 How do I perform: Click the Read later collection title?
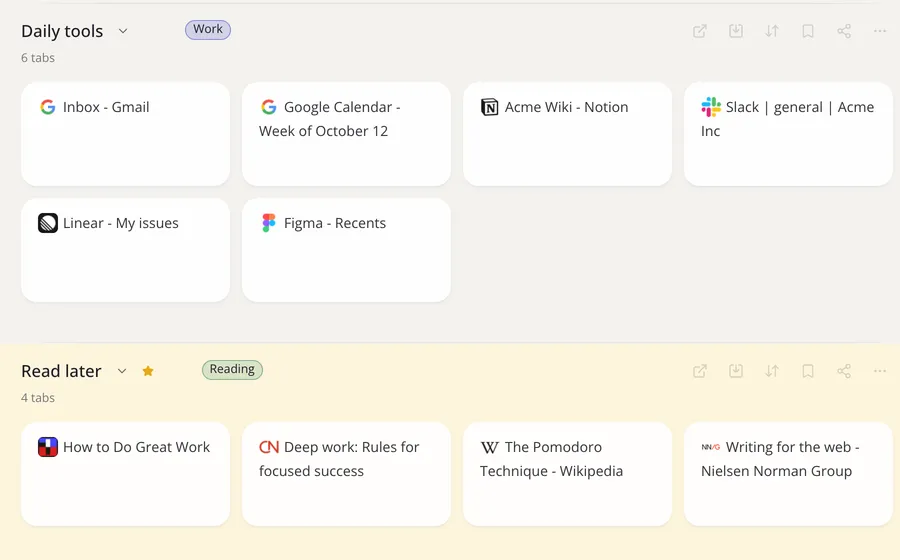point(61,371)
